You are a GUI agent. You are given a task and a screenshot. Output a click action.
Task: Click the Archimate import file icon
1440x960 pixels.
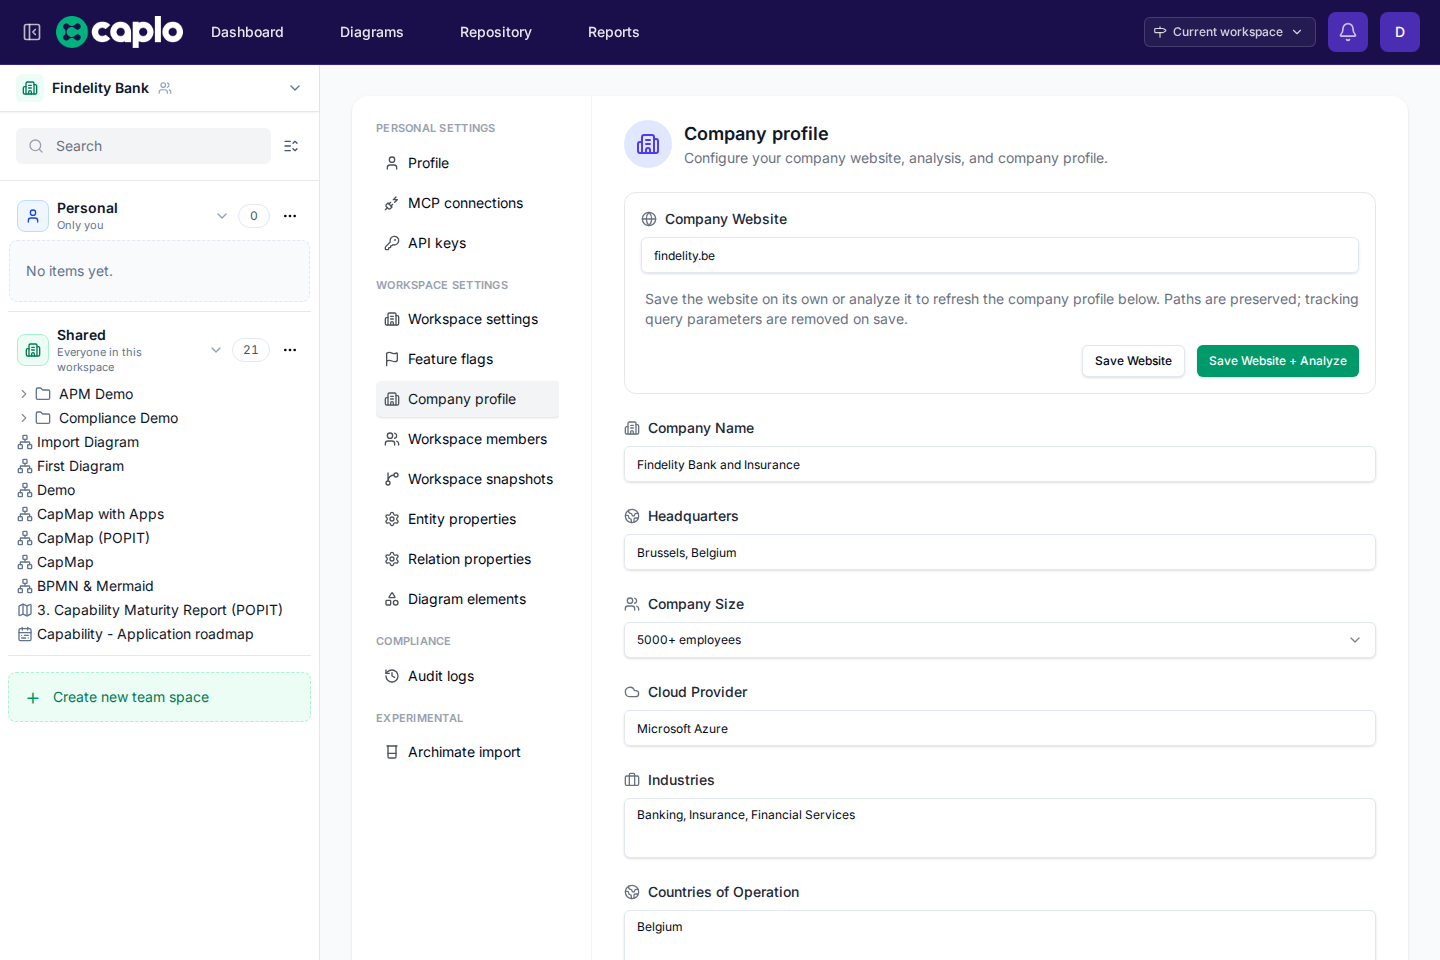click(x=392, y=752)
